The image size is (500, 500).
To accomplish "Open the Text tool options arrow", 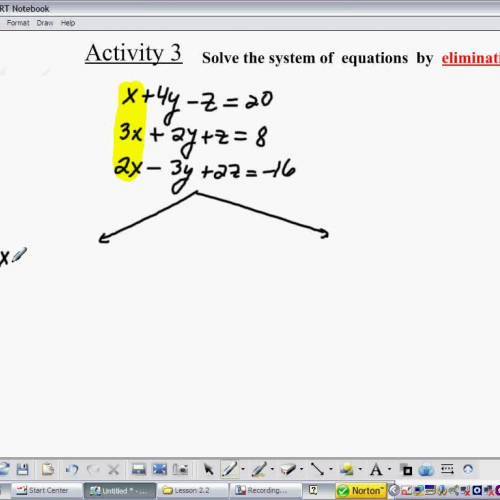I will coord(389,470).
